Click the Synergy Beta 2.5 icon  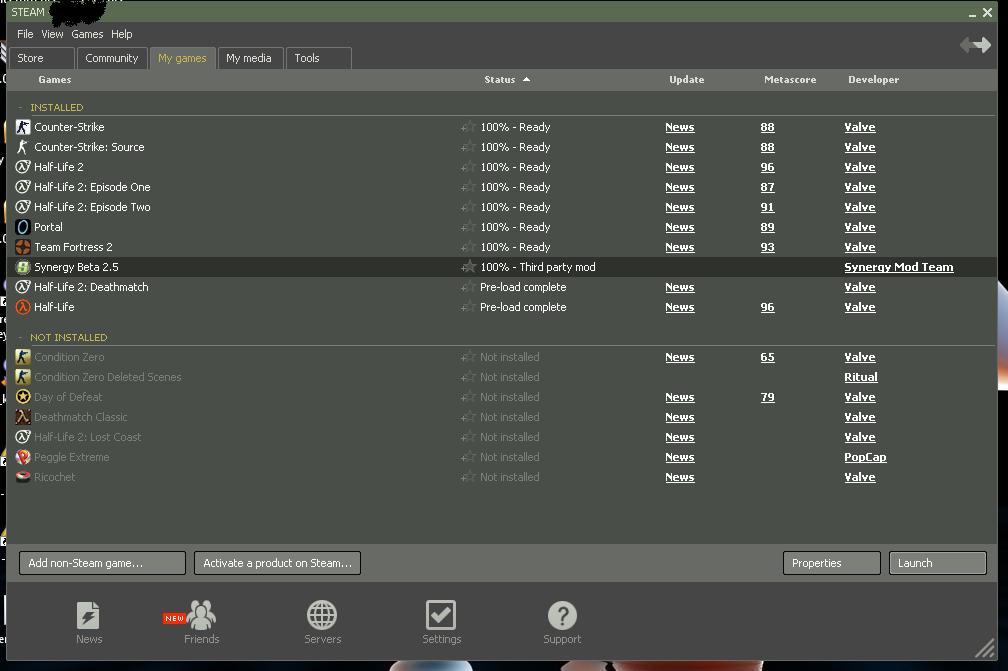(x=22, y=267)
